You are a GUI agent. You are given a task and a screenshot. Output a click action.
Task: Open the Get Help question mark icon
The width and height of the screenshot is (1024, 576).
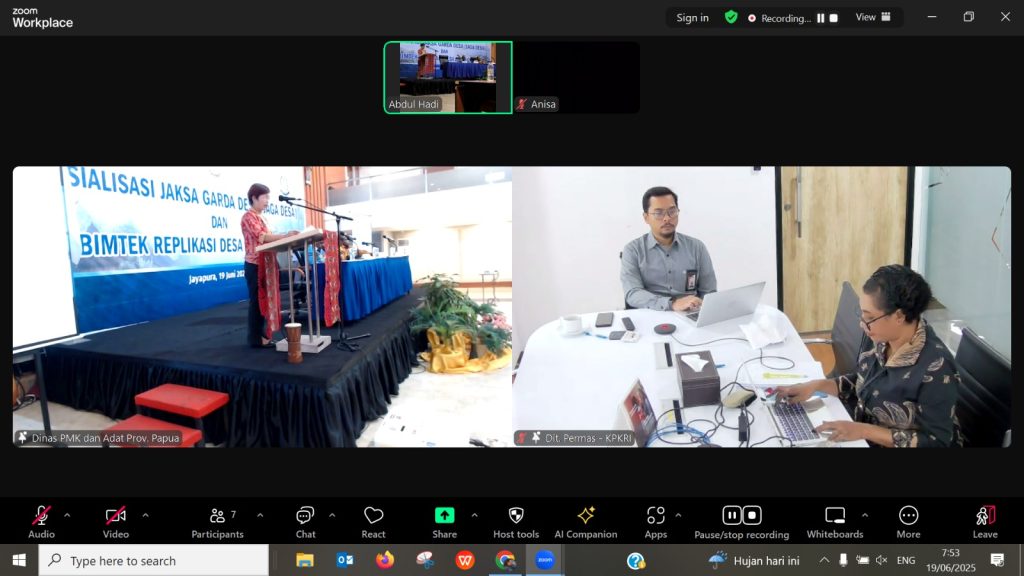tap(635, 560)
